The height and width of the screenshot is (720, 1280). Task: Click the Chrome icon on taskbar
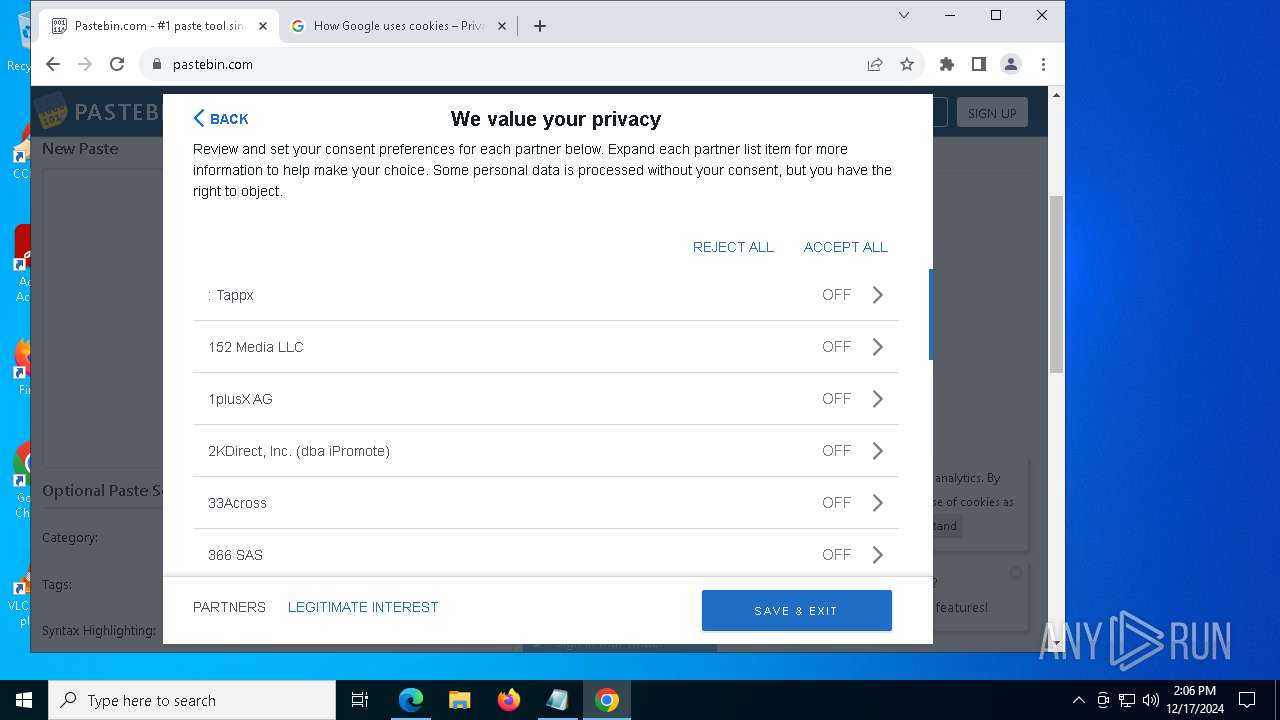pos(606,700)
